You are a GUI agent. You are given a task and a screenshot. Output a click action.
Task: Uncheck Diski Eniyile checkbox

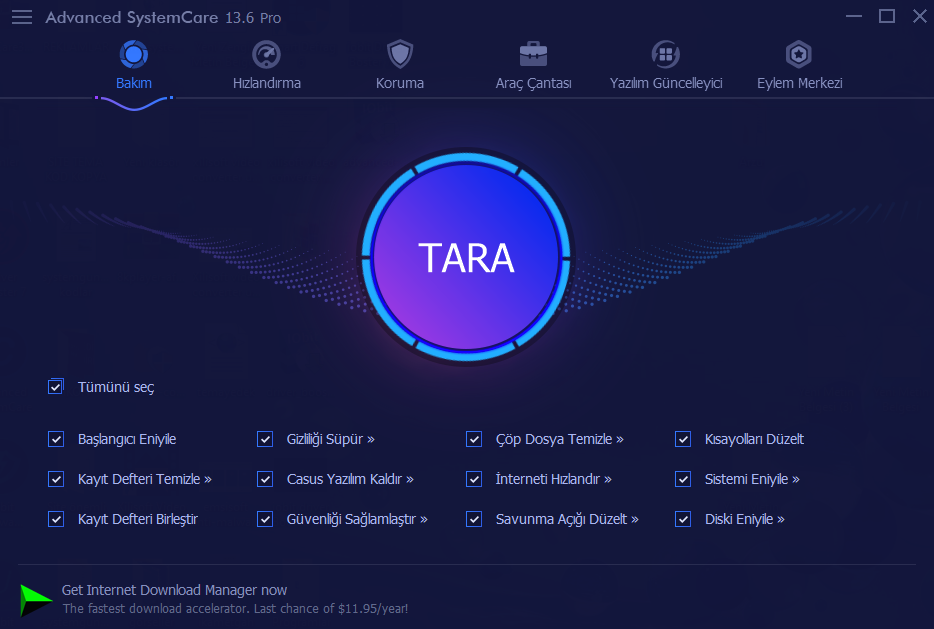pos(683,519)
